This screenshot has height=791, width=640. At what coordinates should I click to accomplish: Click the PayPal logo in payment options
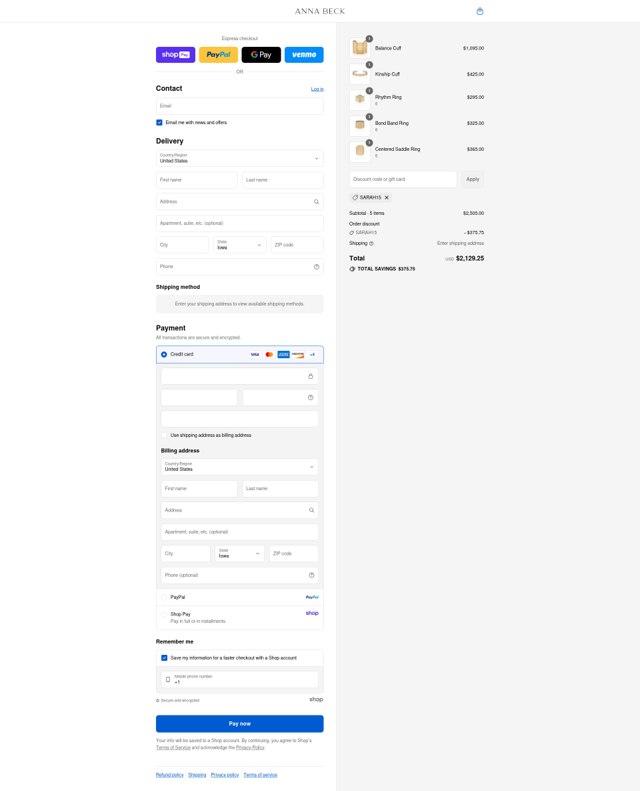312,597
